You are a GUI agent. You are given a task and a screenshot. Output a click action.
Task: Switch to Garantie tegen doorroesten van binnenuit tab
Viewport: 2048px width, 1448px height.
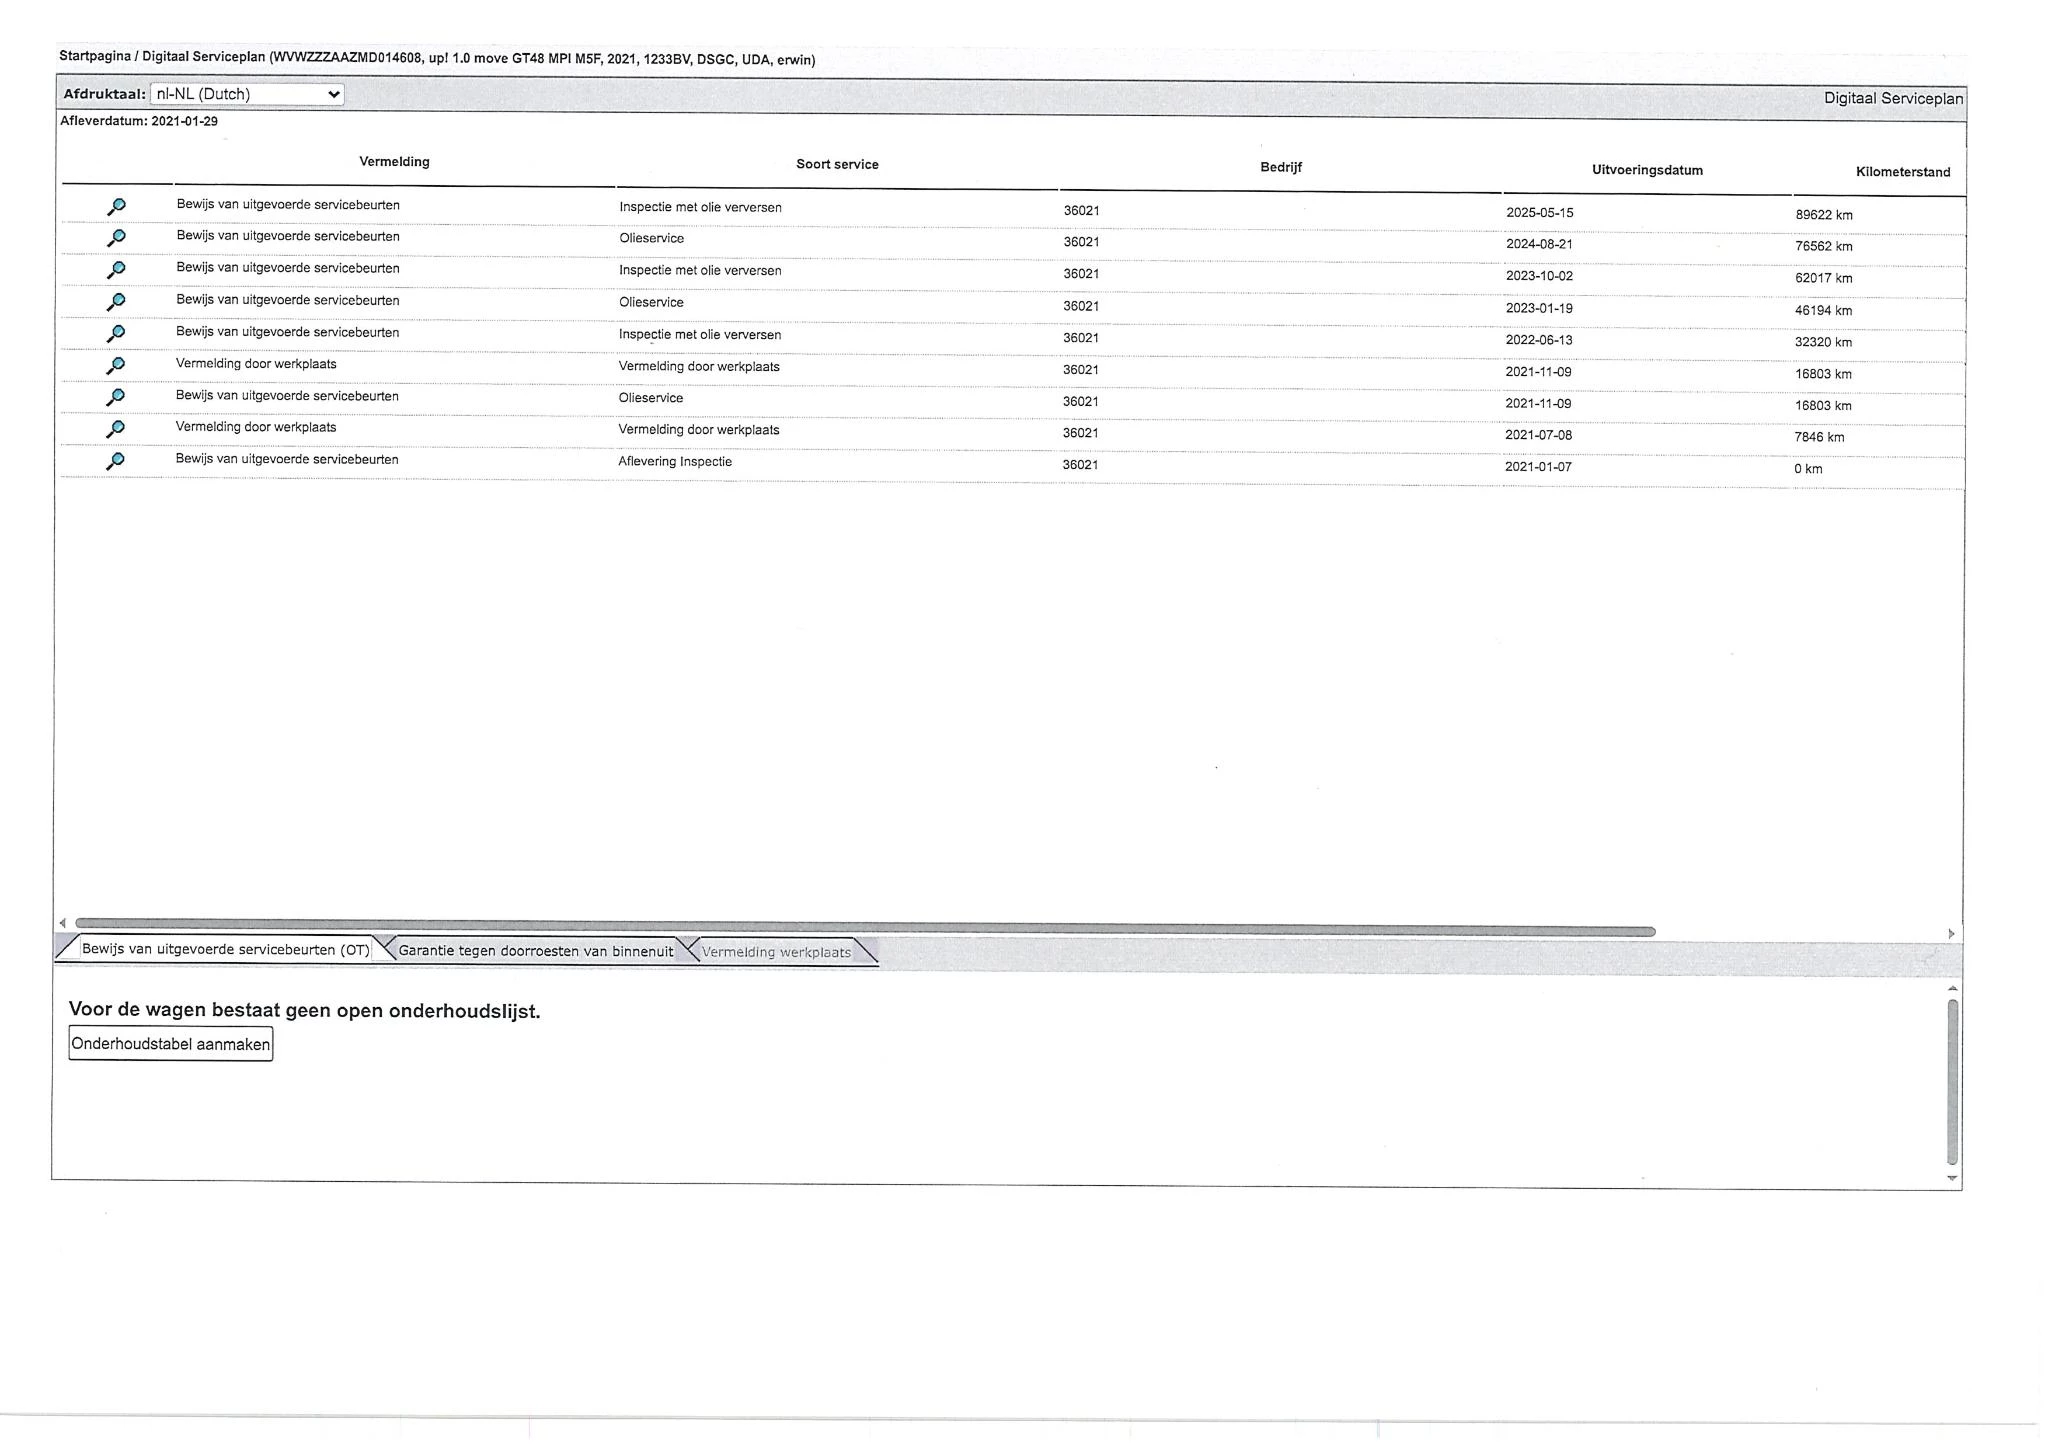pos(536,951)
